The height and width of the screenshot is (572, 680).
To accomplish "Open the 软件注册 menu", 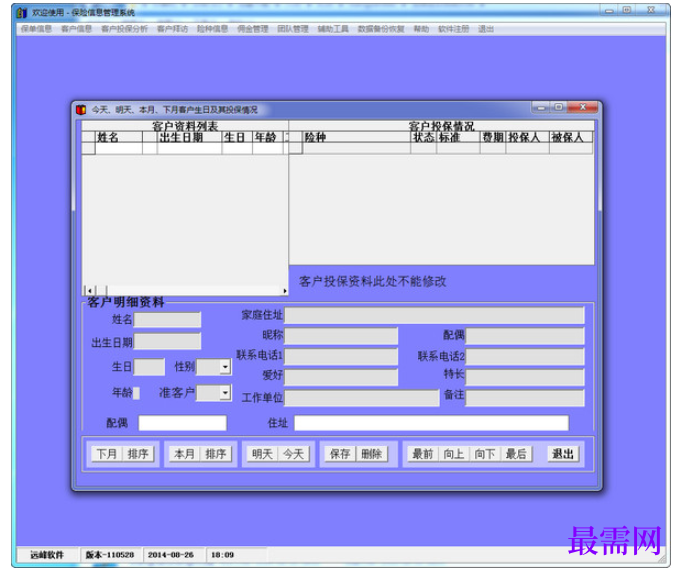I will pos(454,29).
